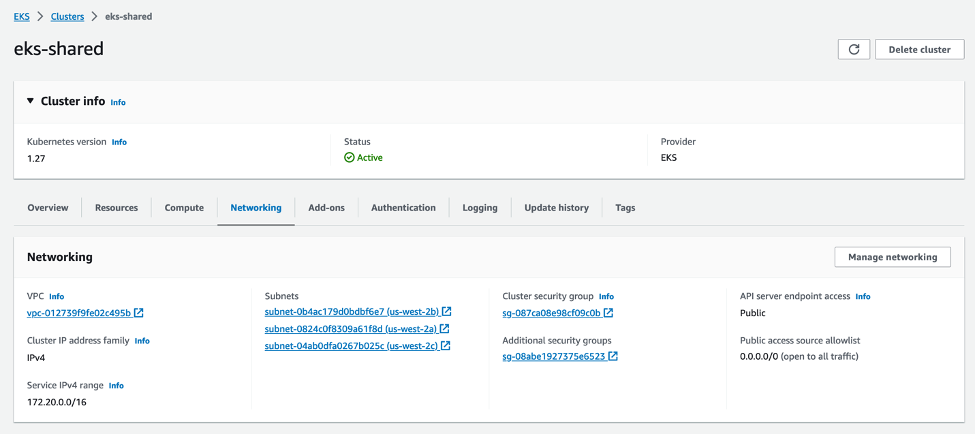Click Info link next to Kubernetes version
Image resolution: width=977 pixels, height=435 pixels.
click(119, 142)
